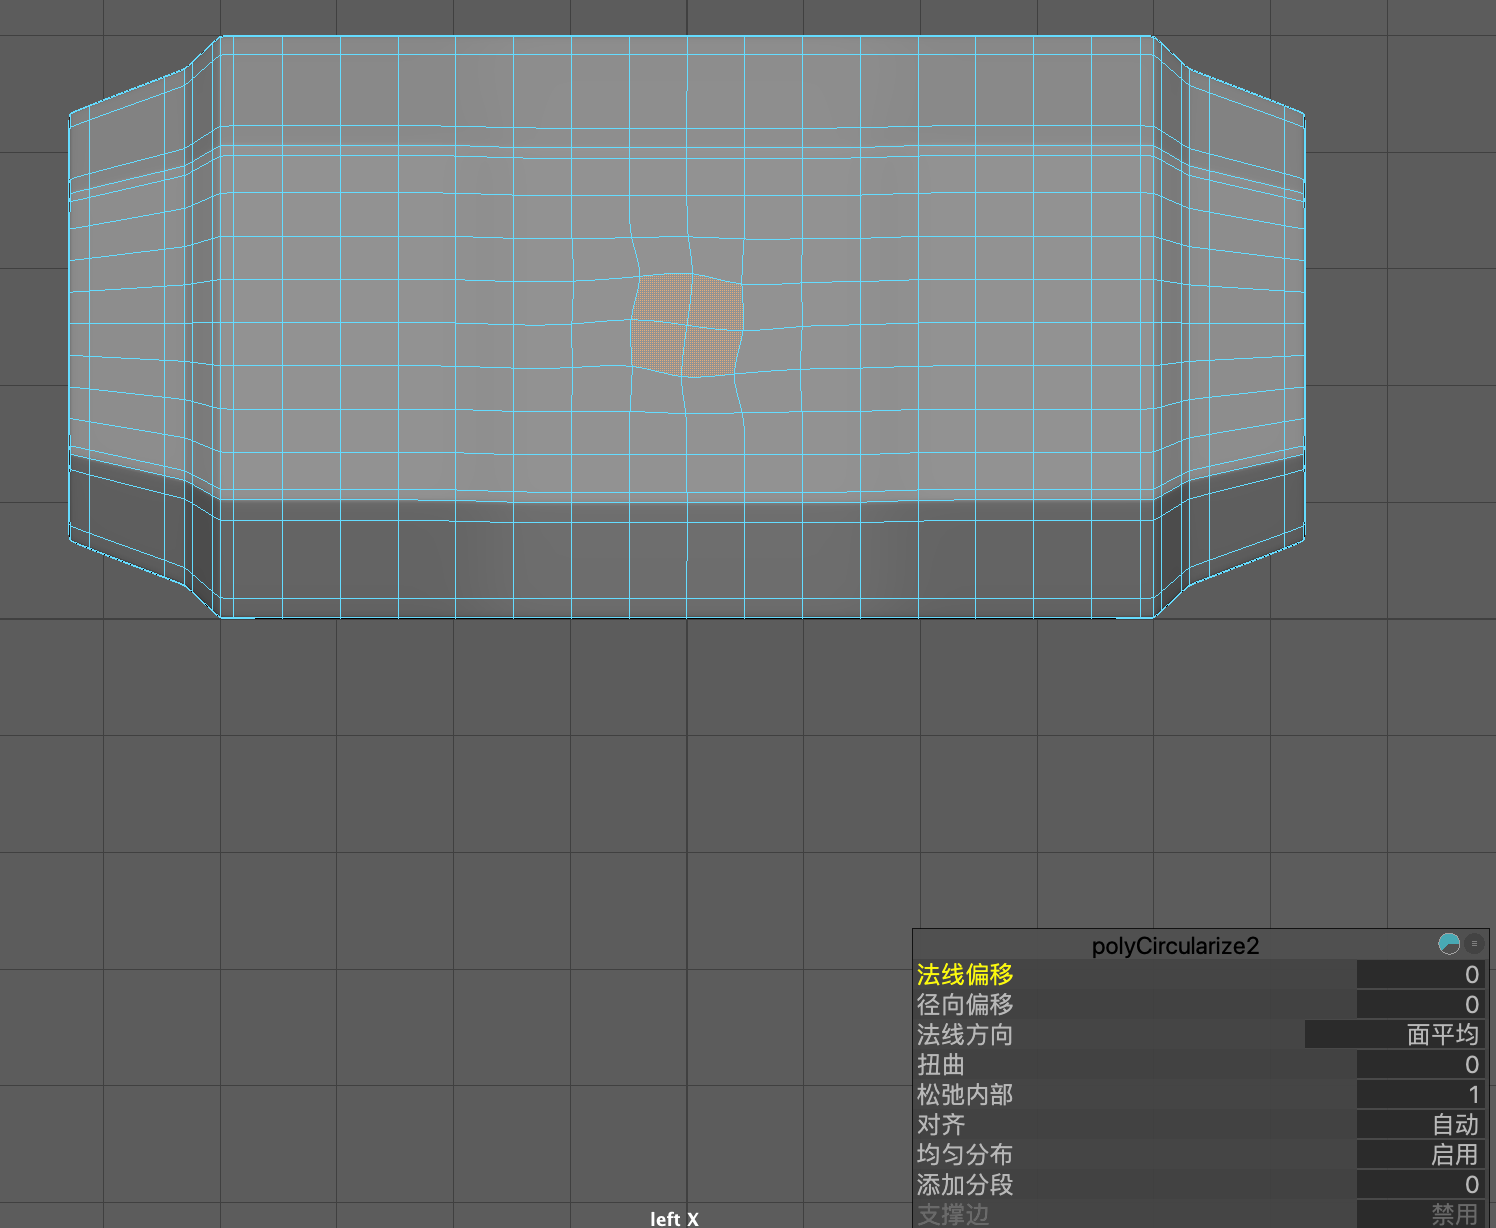1496x1228 pixels.
Task: Select the 法线方向 attribute label
Action: pyautogui.click(x=965, y=1034)
